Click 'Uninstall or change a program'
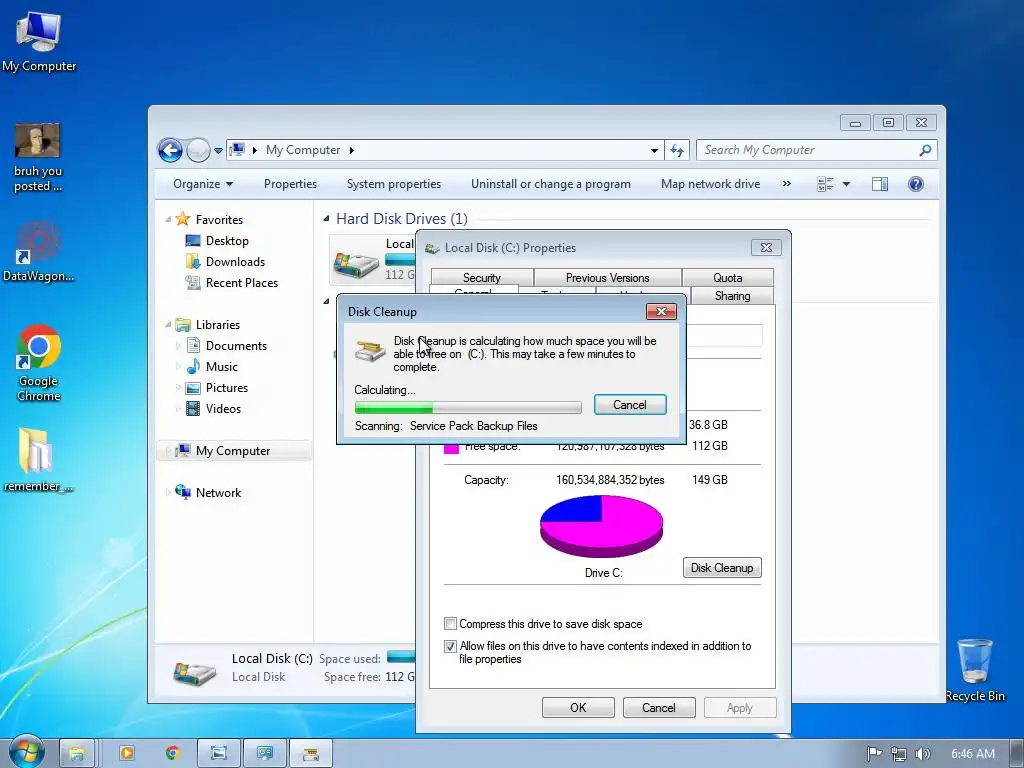This screenshot has width=1024, height=768. click(551, 184)
